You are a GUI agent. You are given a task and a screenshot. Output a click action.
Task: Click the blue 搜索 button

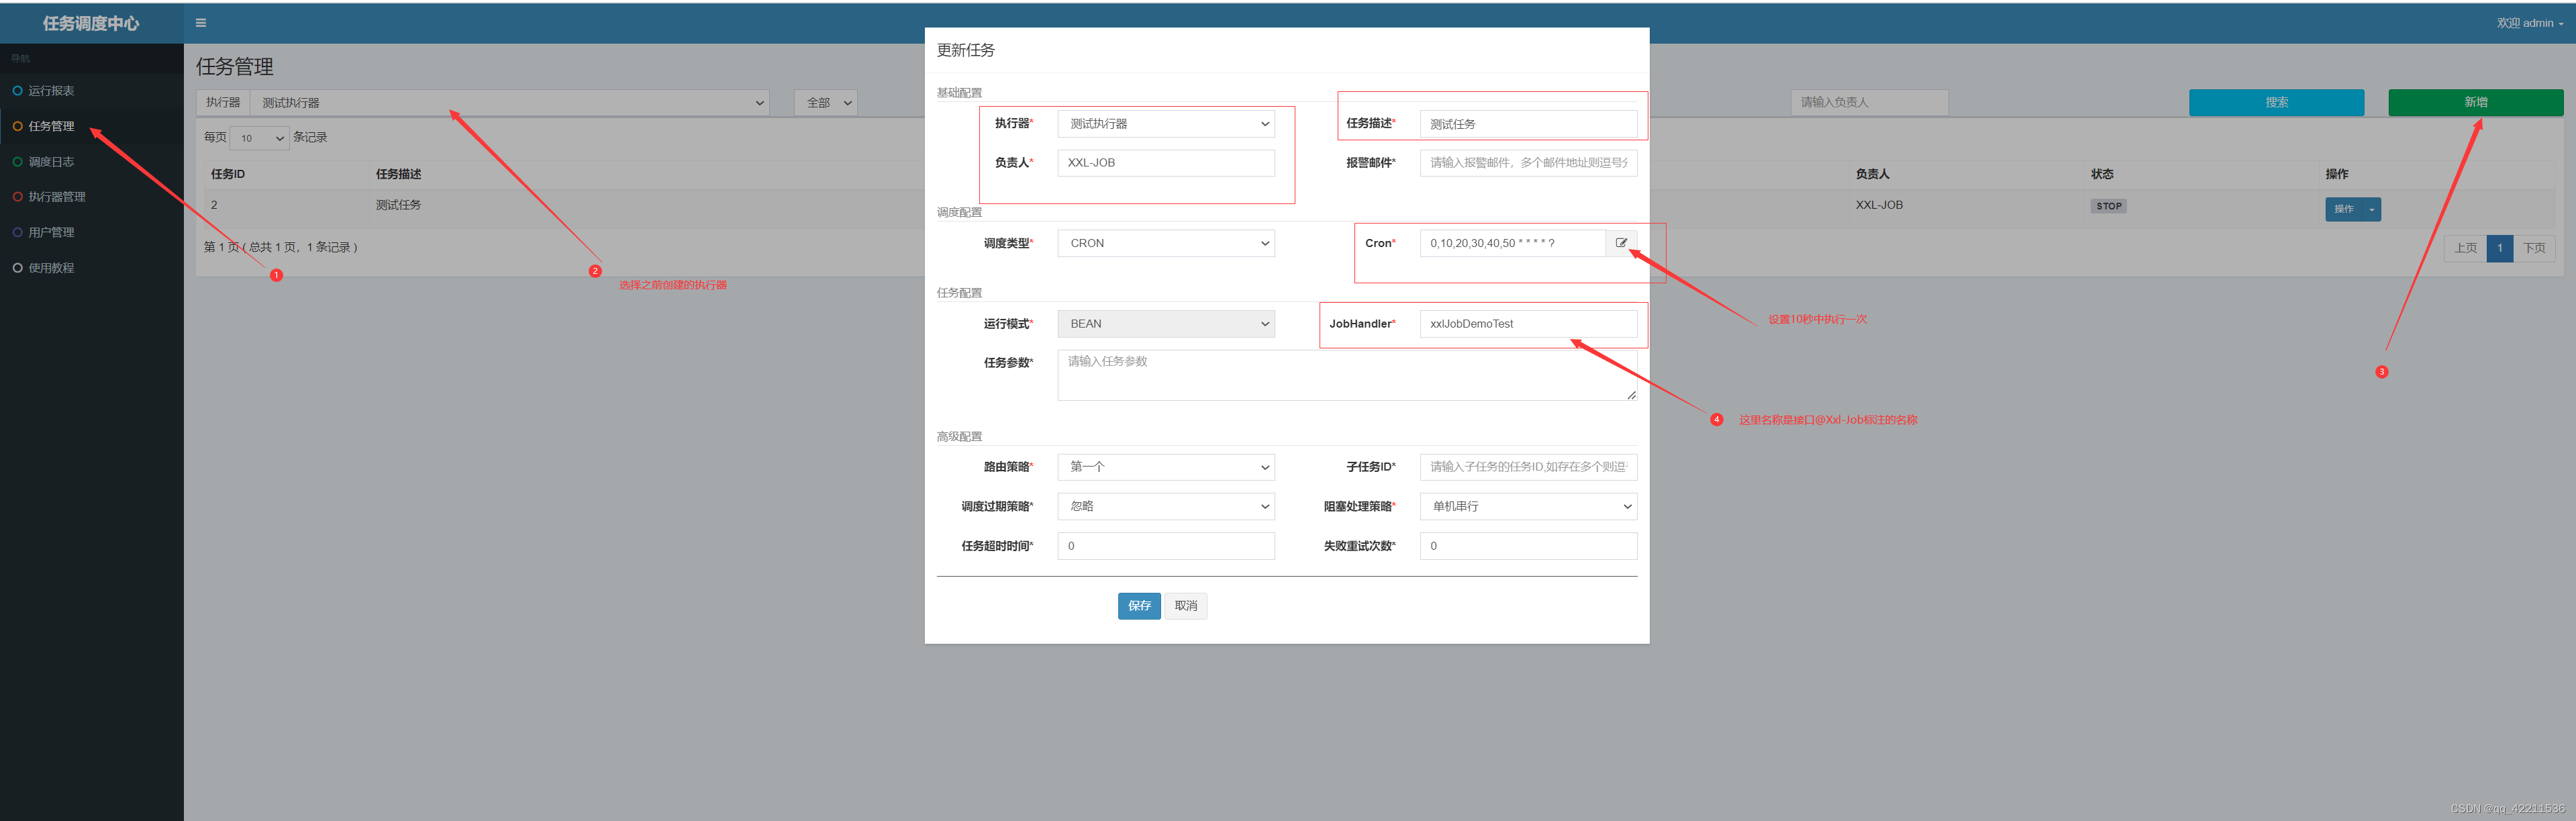pos(2276,102)
